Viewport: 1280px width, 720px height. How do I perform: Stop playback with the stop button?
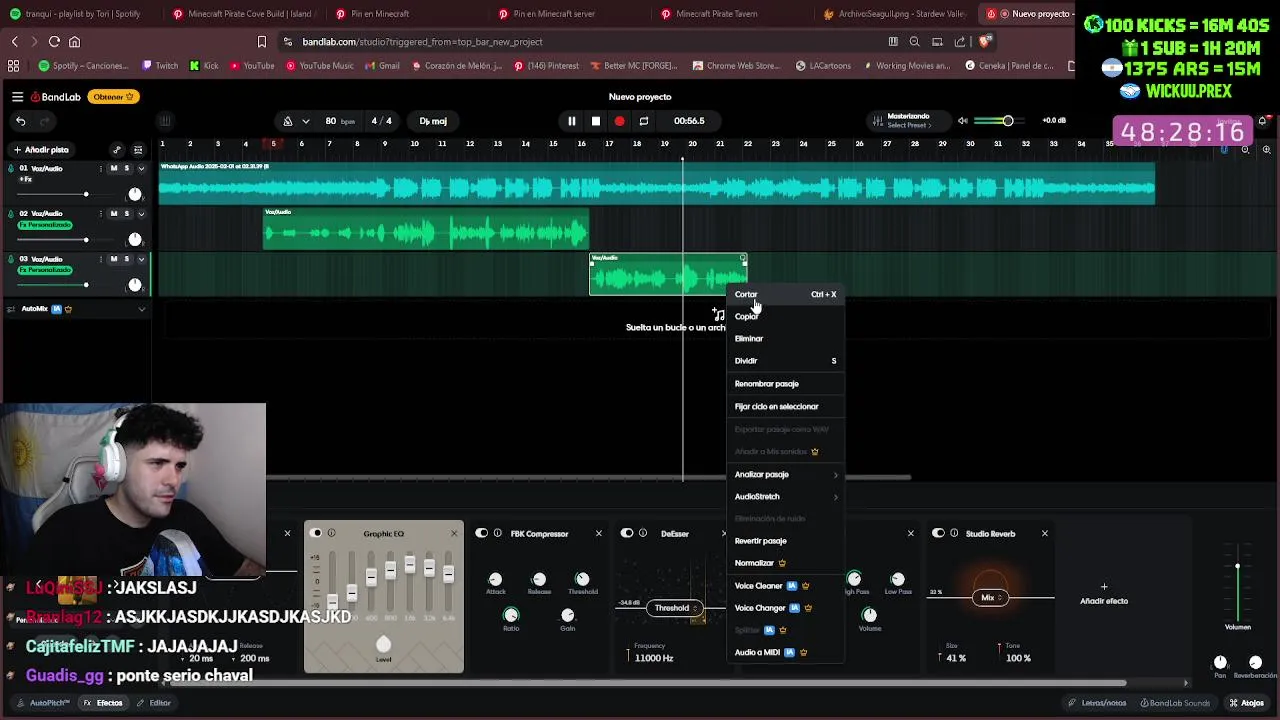(595, 121)
